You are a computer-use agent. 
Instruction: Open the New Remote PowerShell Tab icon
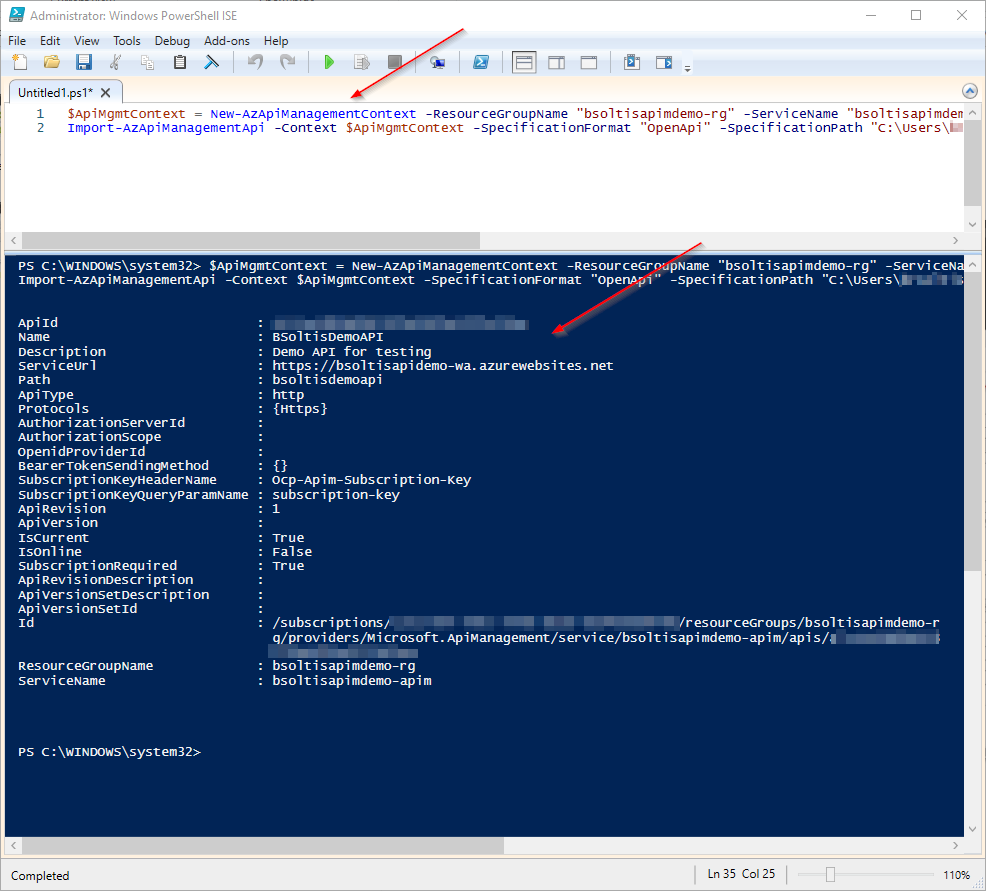[x=437, y=63]
